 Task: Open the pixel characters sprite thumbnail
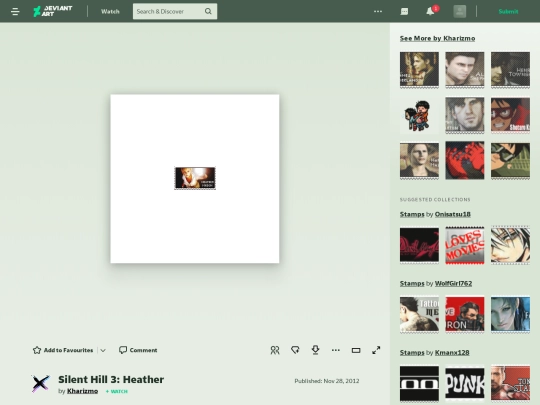pyautogui.click(x=419, y=115)
